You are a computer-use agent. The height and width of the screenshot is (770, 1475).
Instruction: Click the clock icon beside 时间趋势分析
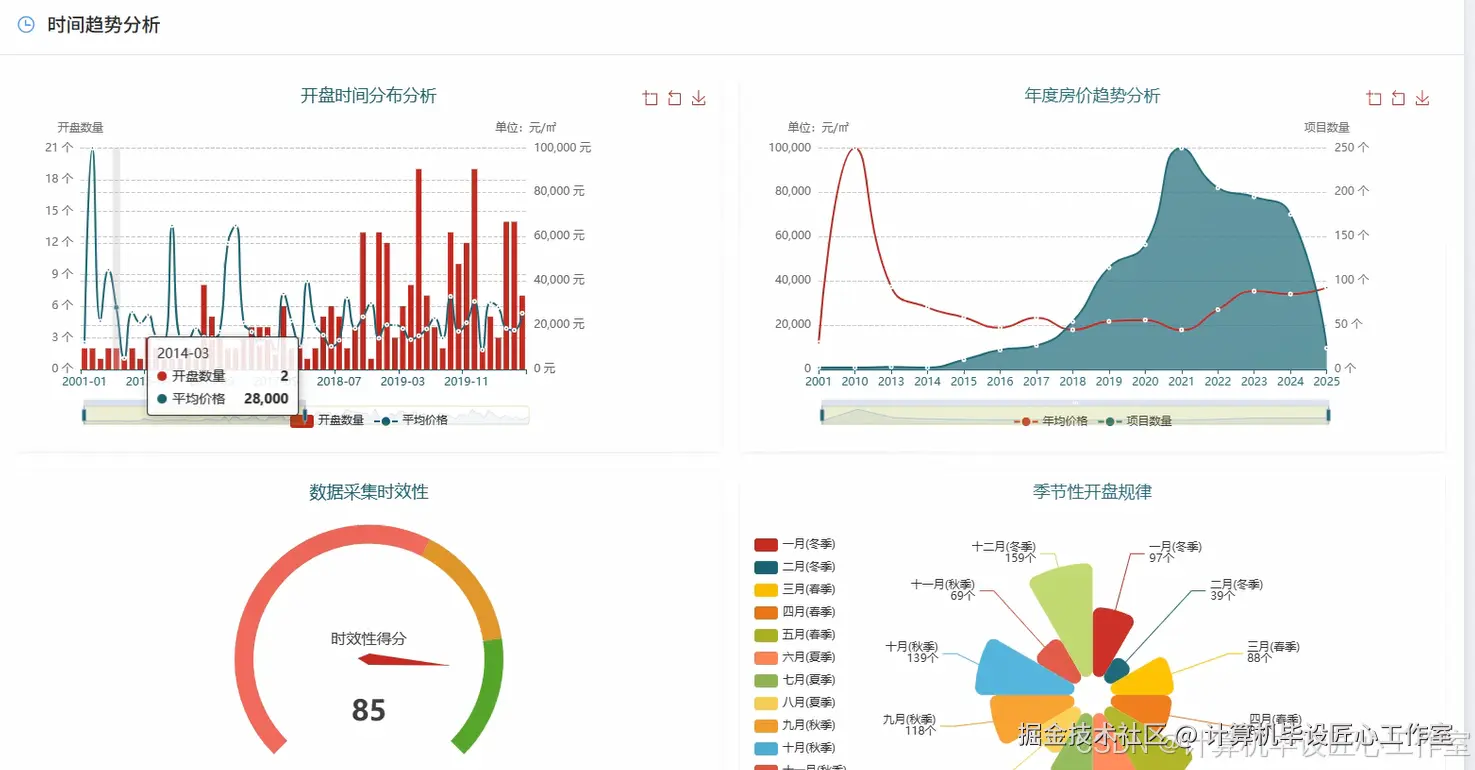point(26,25)
